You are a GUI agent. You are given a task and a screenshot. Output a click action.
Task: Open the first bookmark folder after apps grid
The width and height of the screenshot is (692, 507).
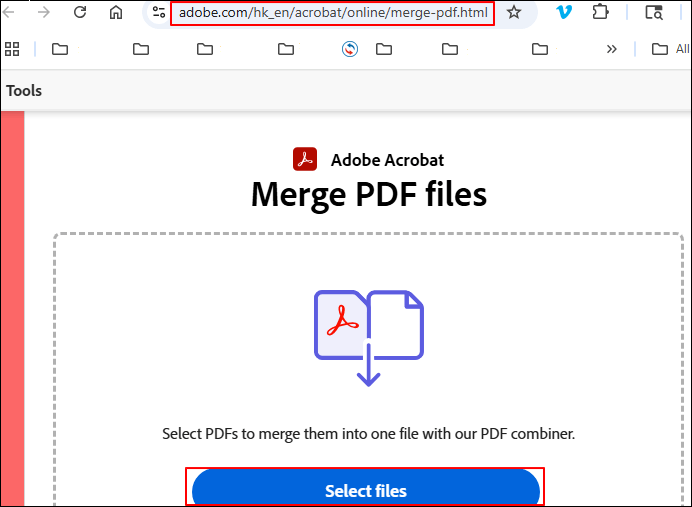click(60, 49)
